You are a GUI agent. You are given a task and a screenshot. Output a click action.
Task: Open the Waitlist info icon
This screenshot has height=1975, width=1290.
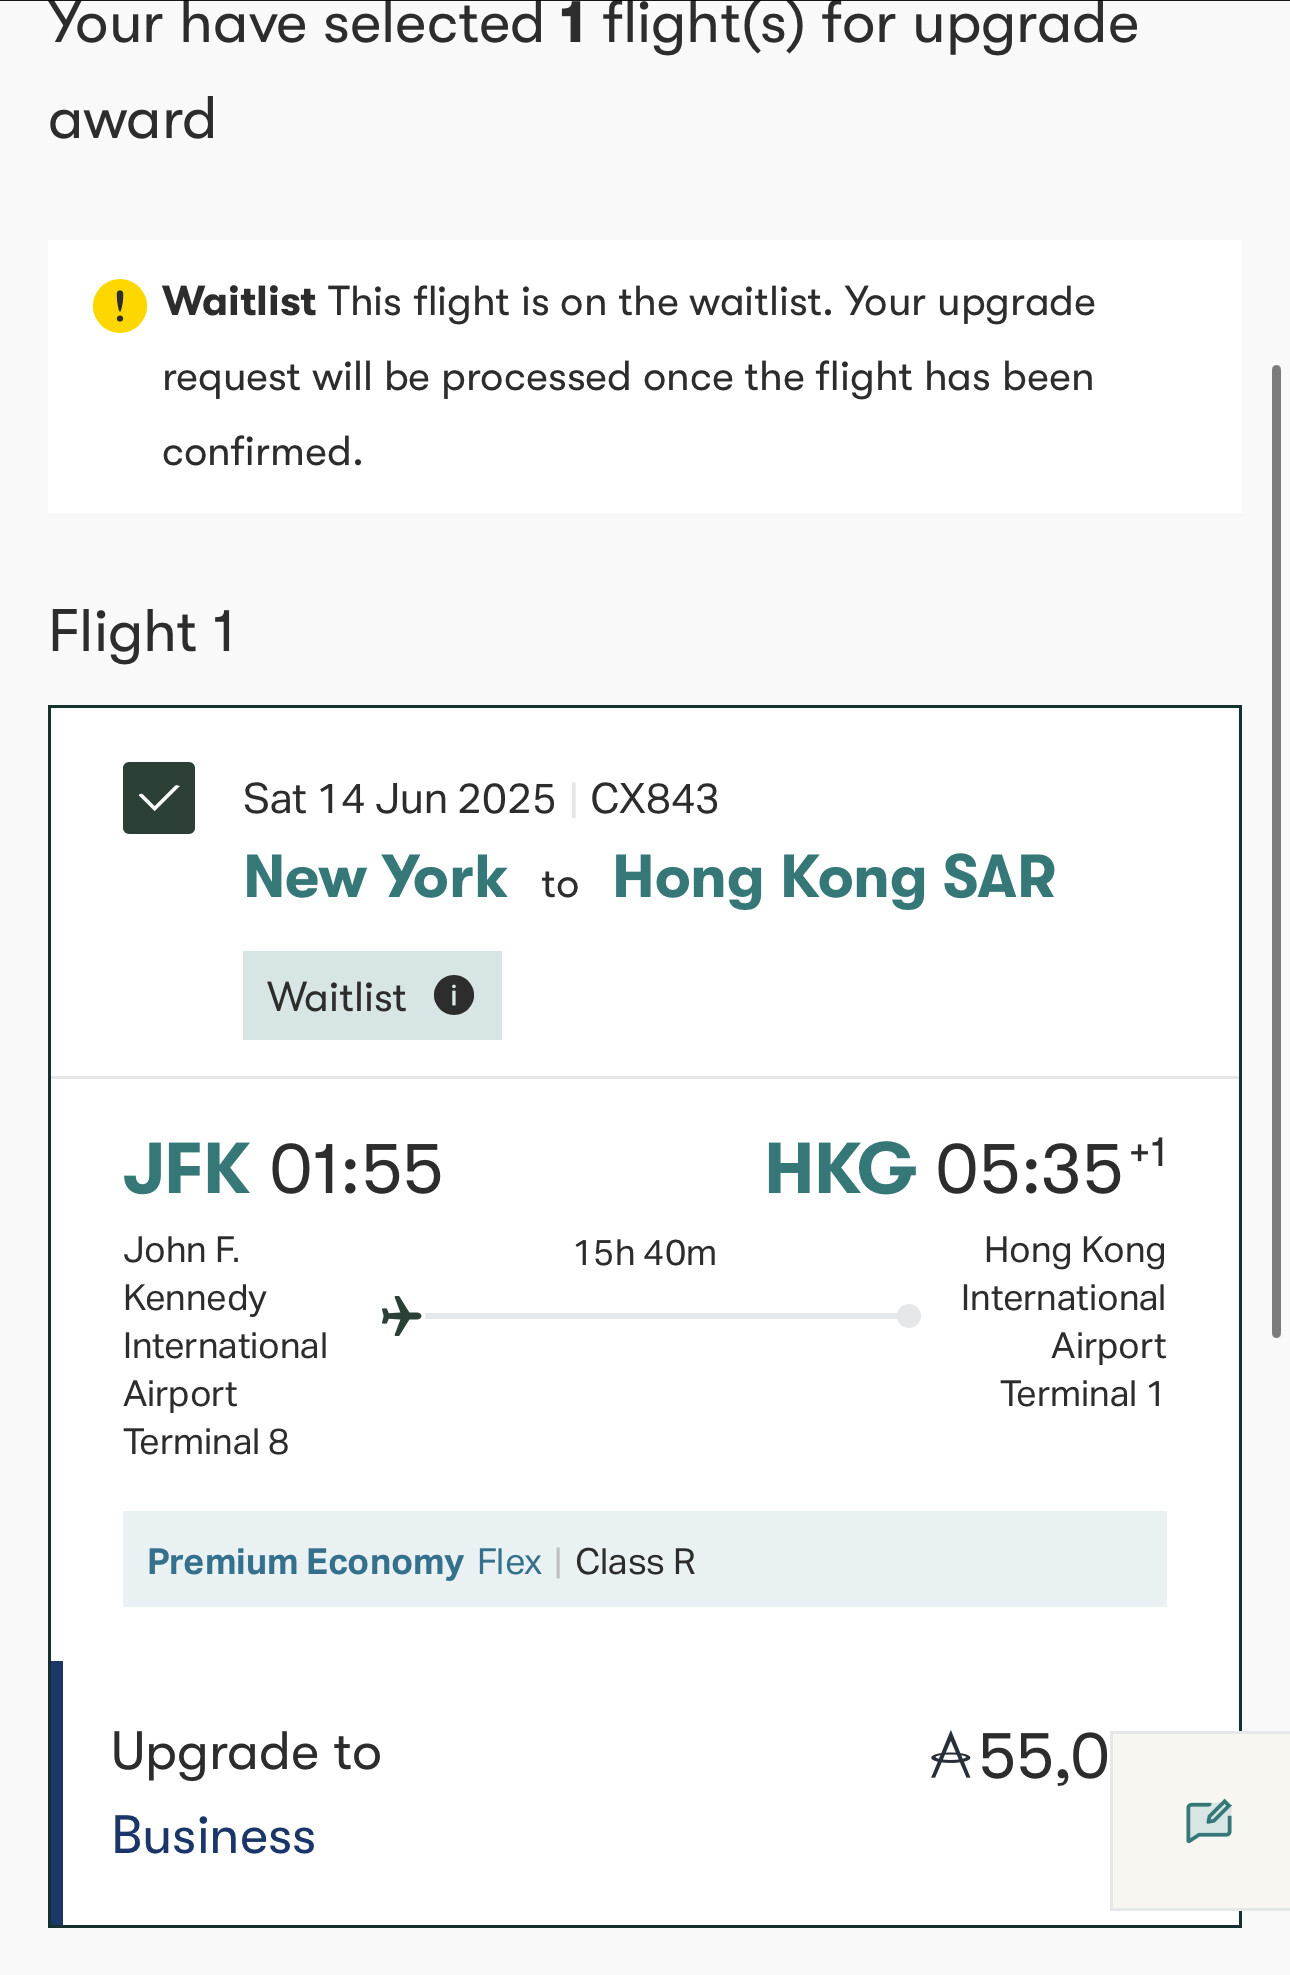[x=454, y=995]
